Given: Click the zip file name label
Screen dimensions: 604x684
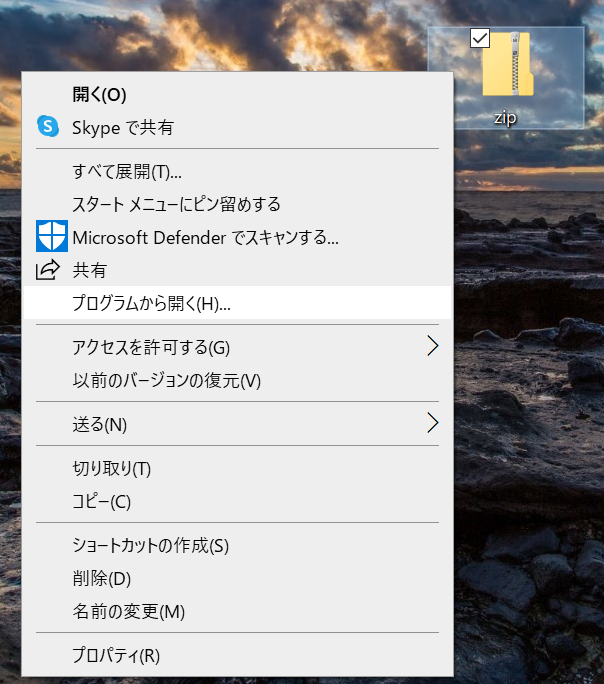Looking at the screenshot, I should click(505, 118).
